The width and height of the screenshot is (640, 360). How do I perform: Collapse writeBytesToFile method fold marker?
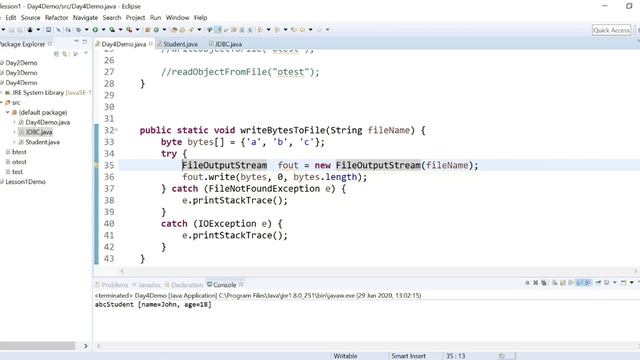coord(116,130)
